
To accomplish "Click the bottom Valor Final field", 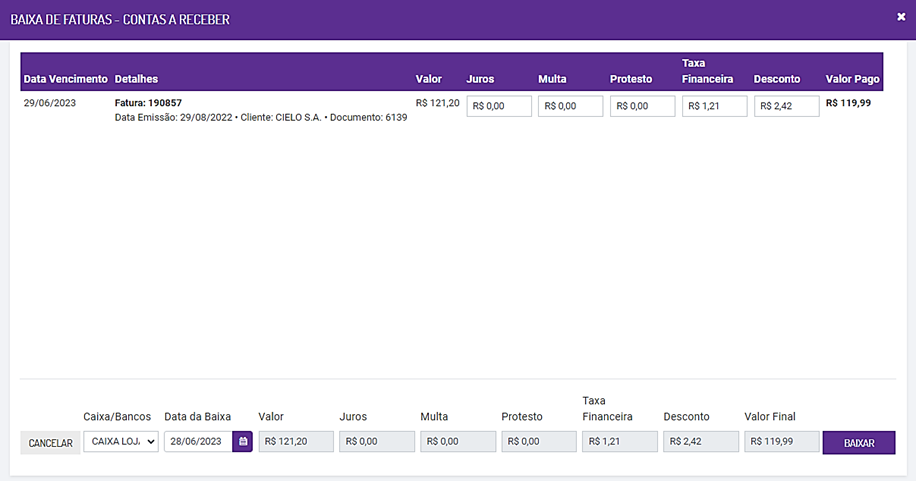I will coord(782,442).
